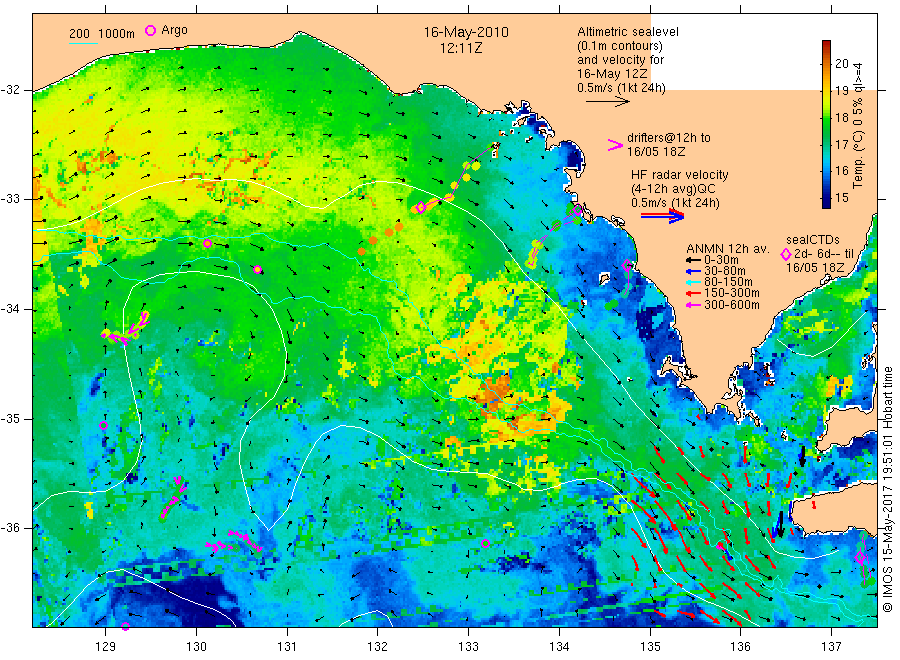Image resolution: width=900 pixels, height=660 pixels.
Task: Click the 16-May-2010 date title
Action: (x=466, y=32)
